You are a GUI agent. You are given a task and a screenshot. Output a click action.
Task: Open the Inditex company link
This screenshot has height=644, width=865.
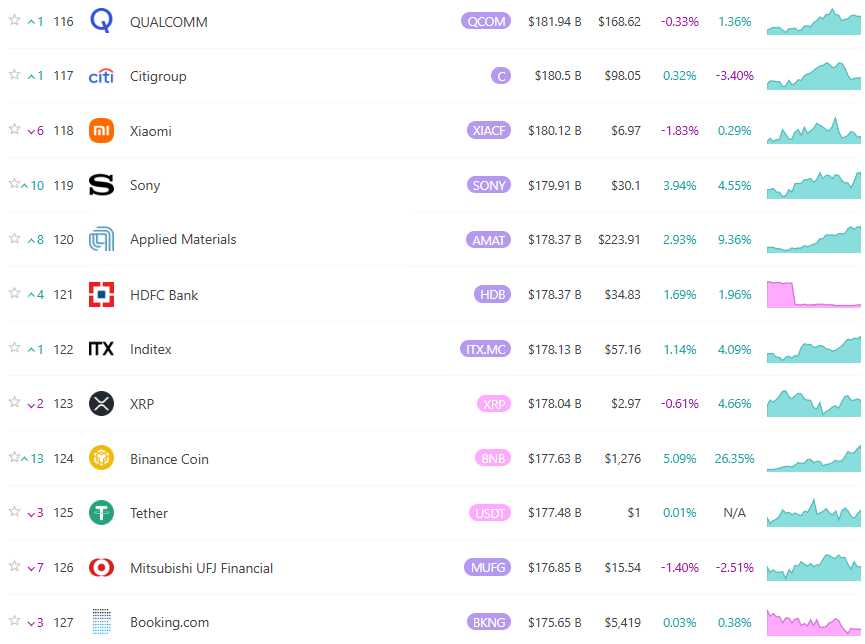(x=151, y=349)
